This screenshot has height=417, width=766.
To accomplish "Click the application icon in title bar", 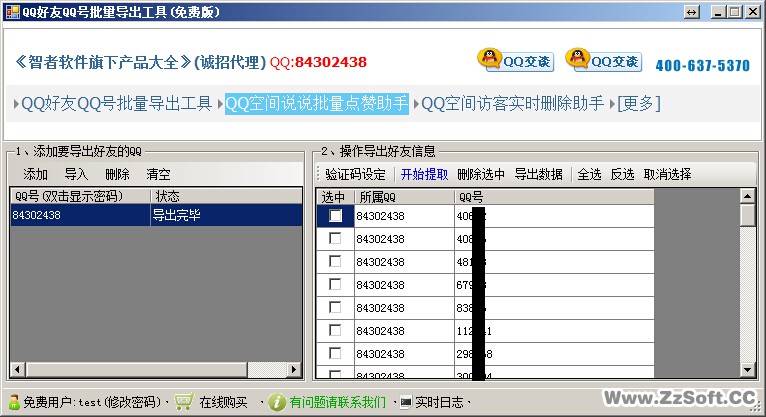I will (11, 12).
